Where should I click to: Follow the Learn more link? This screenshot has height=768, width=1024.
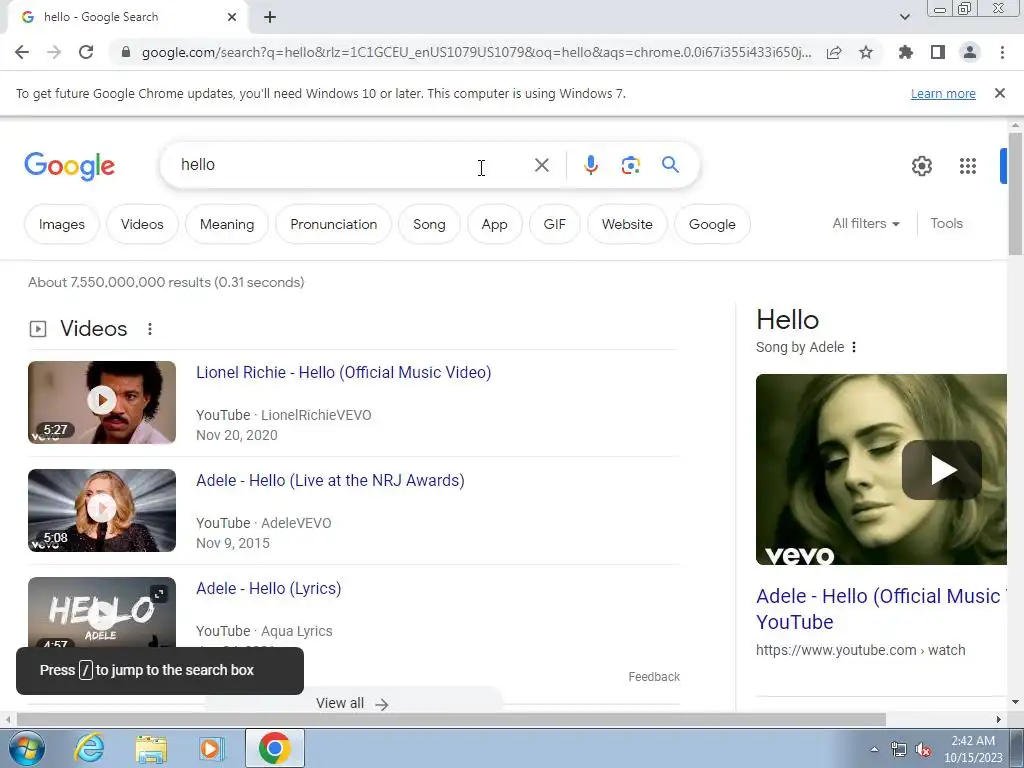coord(943,94)
